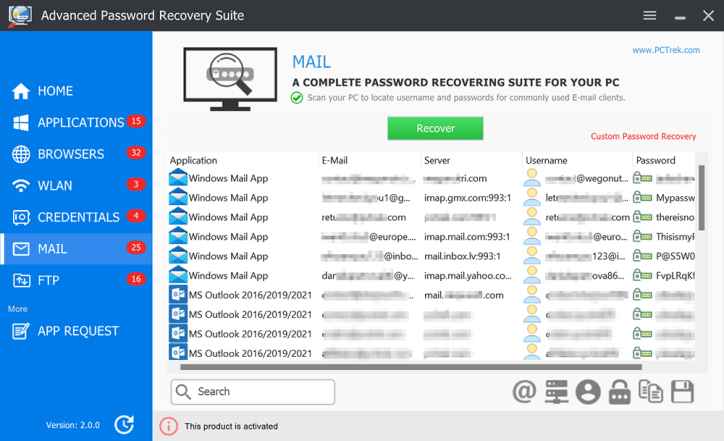Click the password padlock icon
The image size is (724, 441).
pos(620,392)
